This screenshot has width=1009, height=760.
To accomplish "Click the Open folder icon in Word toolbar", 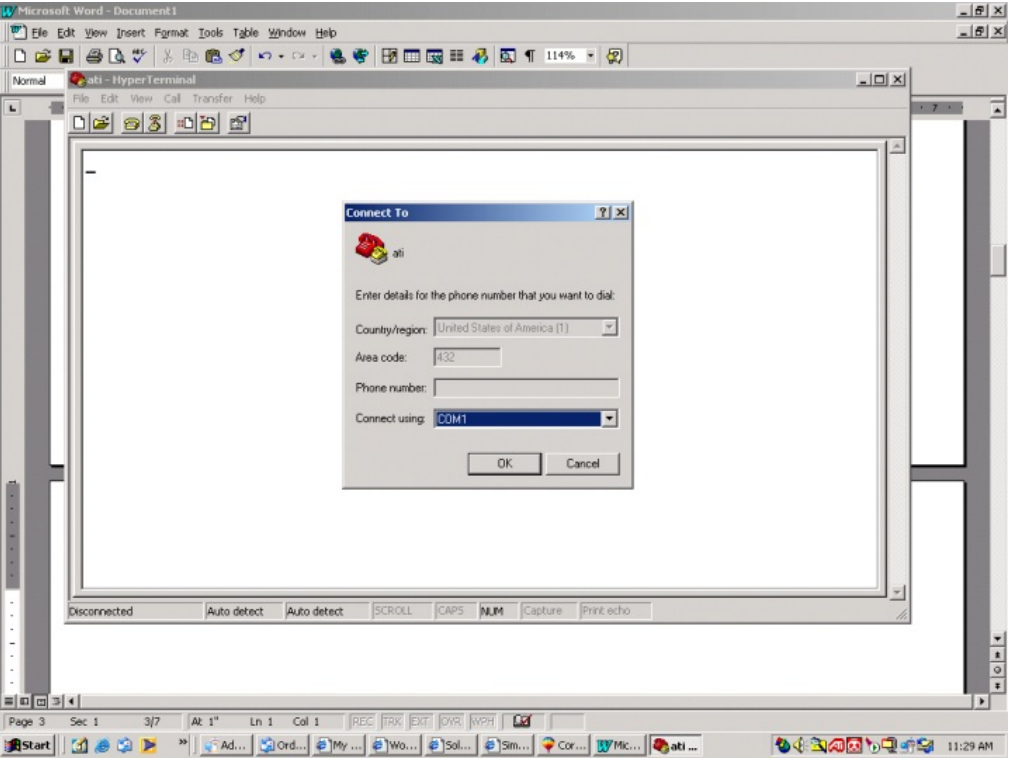I will pos(42,56).
